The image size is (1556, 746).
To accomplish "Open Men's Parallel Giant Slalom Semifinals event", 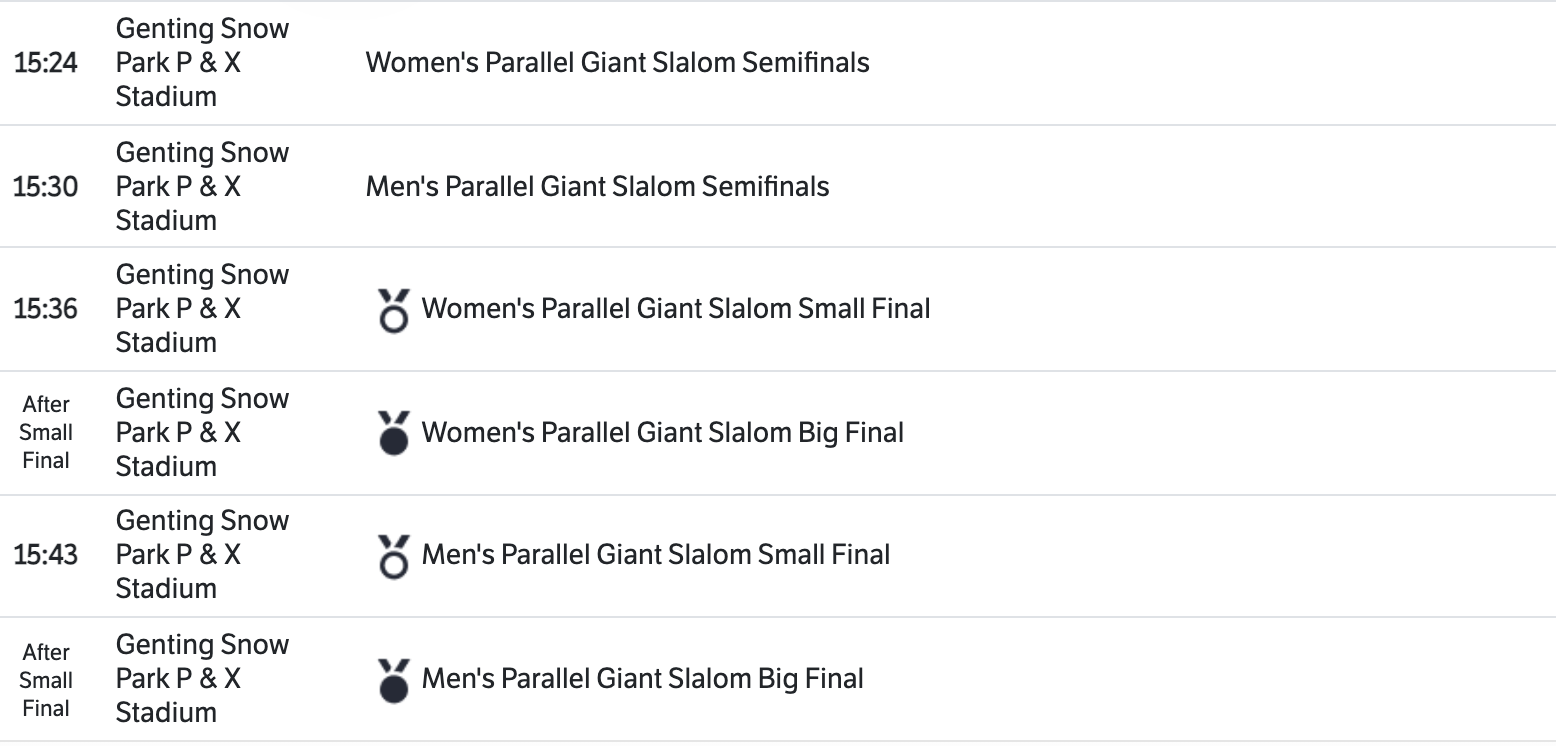I will click(597, 187).
